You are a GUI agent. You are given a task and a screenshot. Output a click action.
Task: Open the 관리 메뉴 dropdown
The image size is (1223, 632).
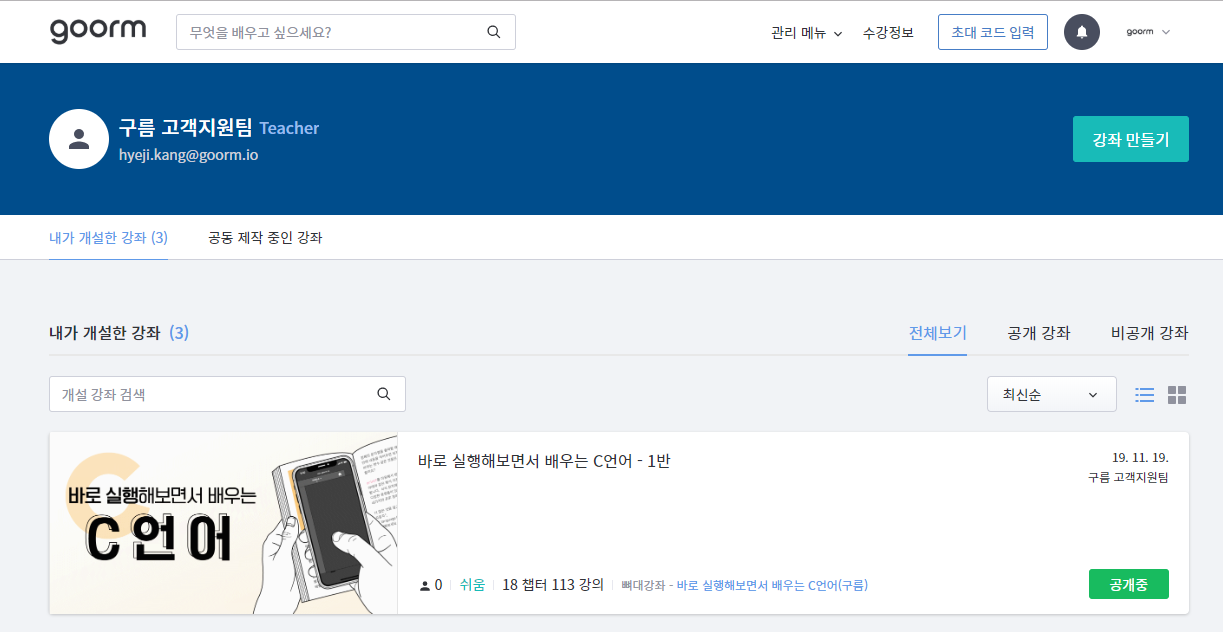[x=806, y=32]
